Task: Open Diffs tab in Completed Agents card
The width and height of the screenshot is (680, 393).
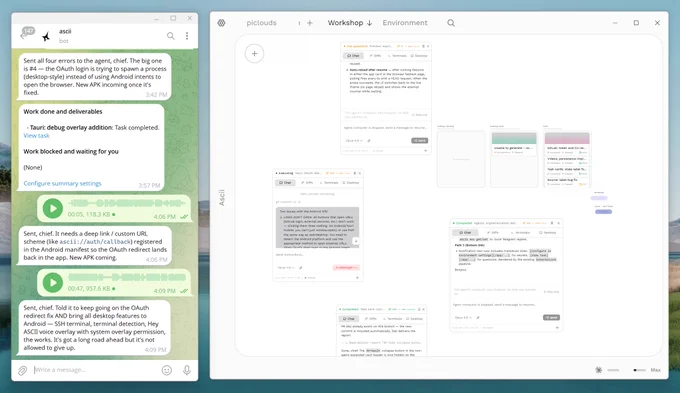Action: (x=492, y=233)
